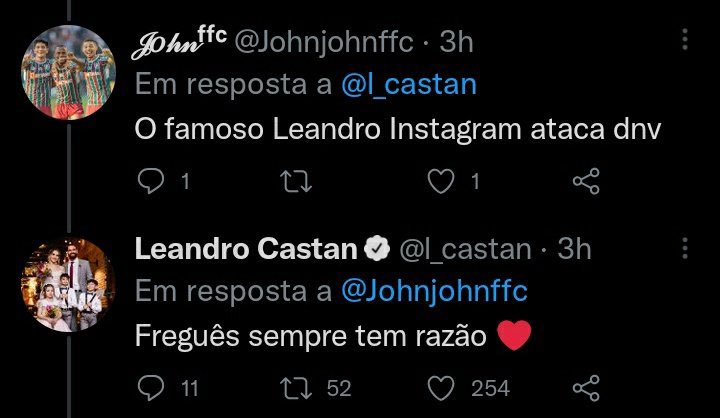Reply to Leandro Castan's tweet
This screenshot has width=720, height=418.
[x=149, y=387]
